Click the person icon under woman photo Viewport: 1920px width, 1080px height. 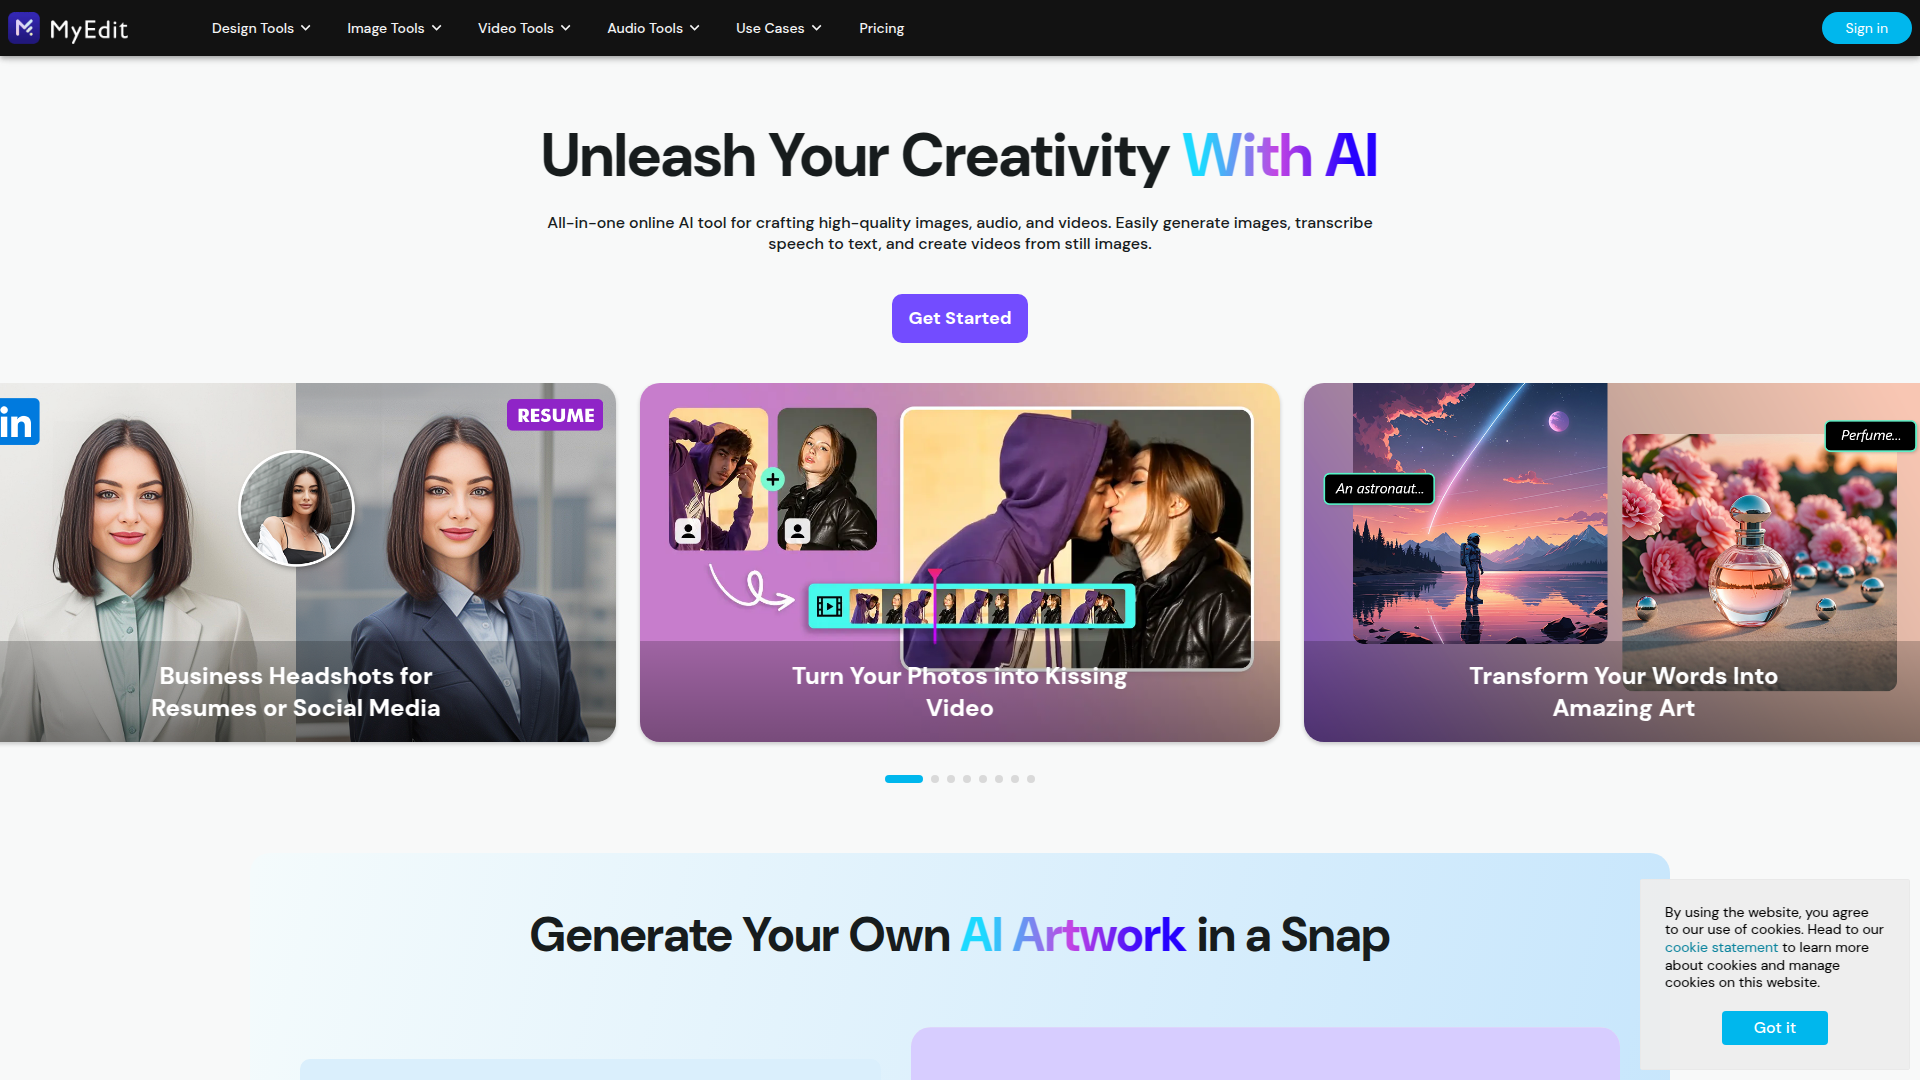click(x=797, y=530)
